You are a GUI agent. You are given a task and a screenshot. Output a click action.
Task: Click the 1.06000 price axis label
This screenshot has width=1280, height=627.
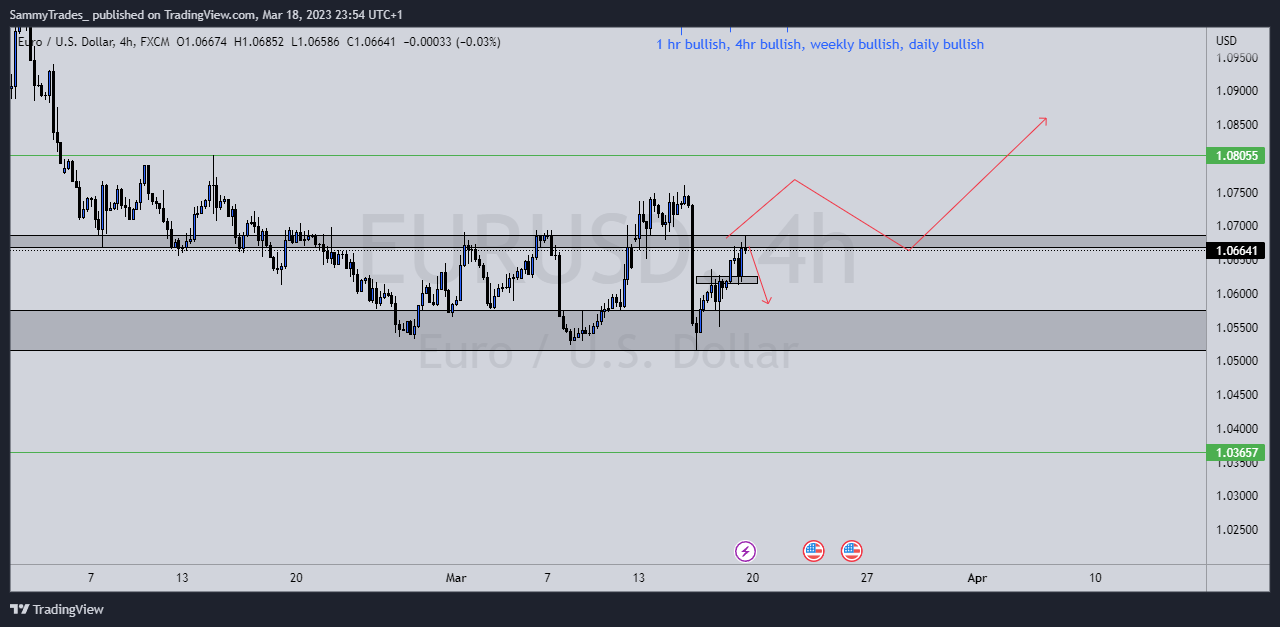[x=1236, y=294]
